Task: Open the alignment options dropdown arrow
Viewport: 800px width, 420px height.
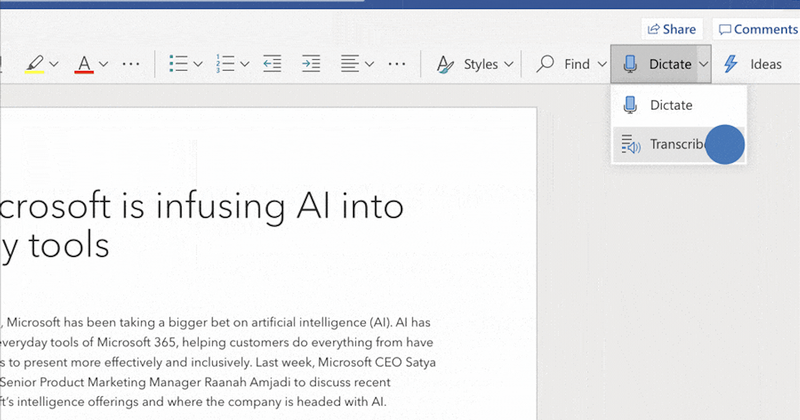Action: (369, 64)
